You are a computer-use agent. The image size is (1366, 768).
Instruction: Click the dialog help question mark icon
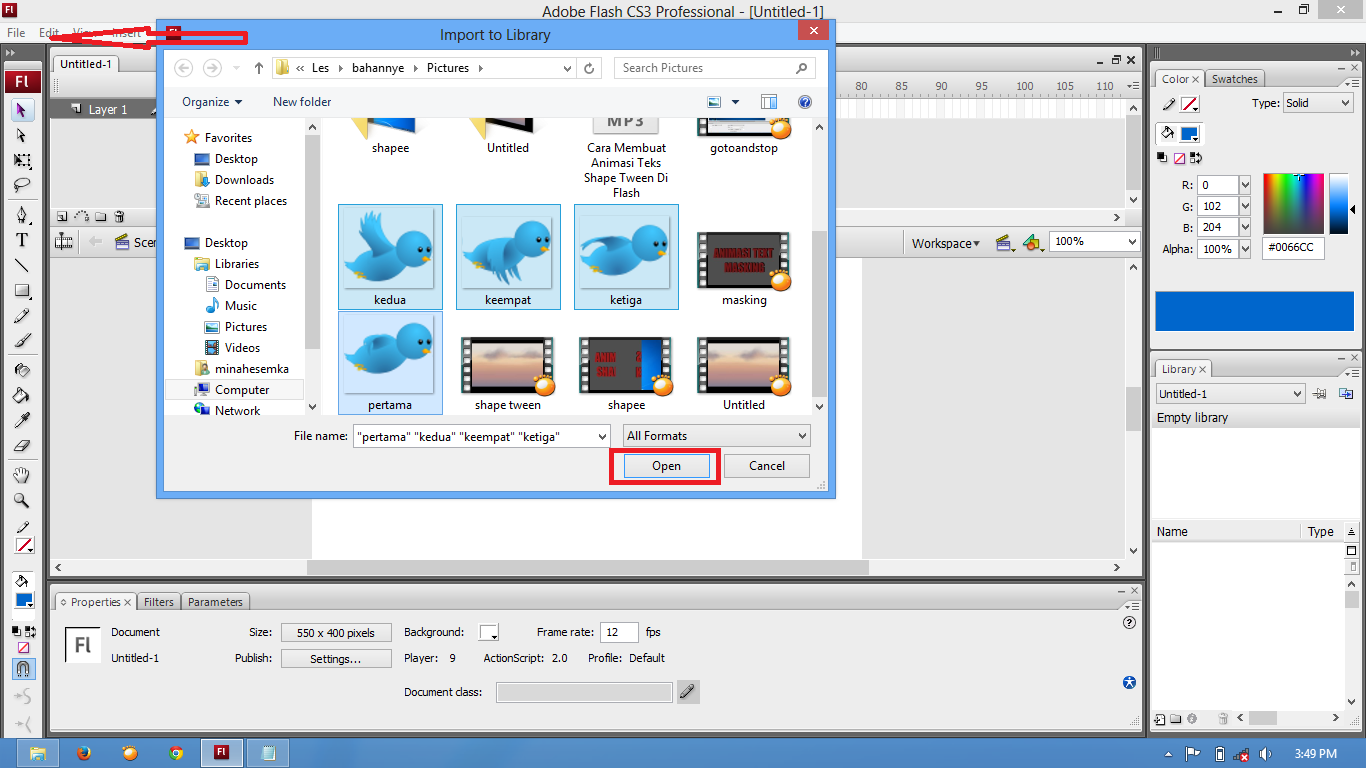805,102
